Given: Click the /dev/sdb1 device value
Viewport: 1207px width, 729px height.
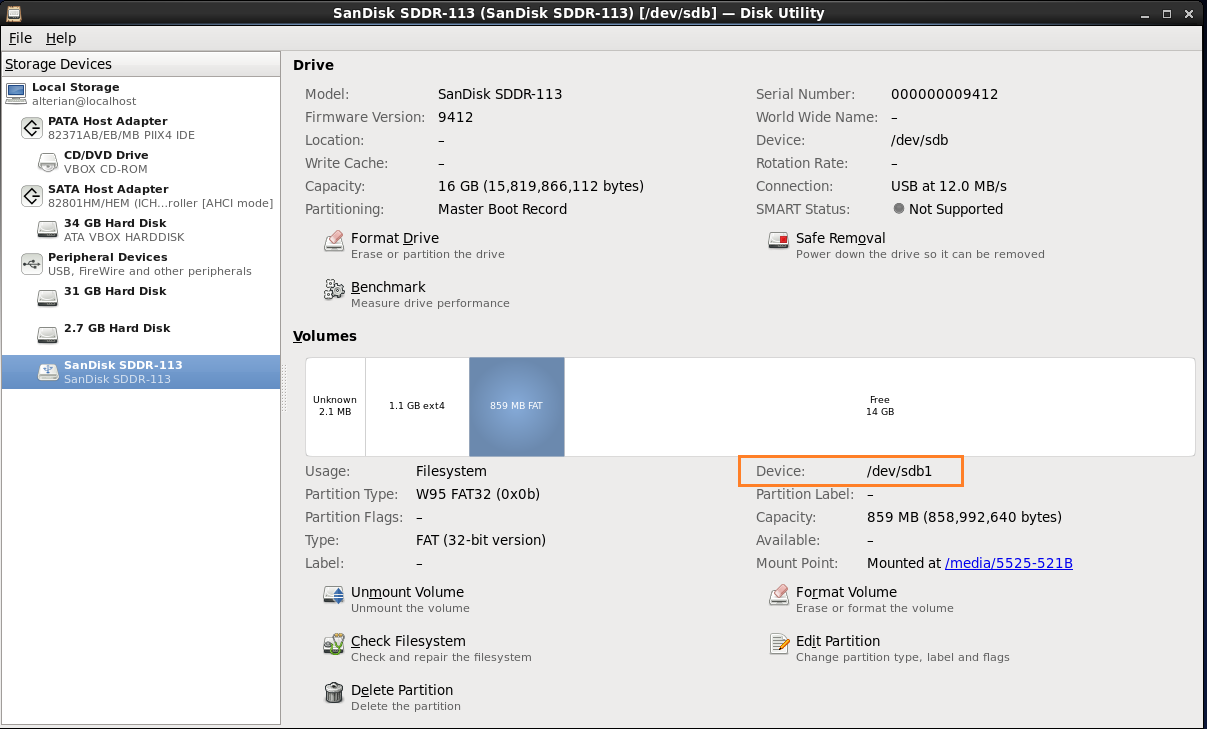Looking at the screenshot, I should click(899, 471).
